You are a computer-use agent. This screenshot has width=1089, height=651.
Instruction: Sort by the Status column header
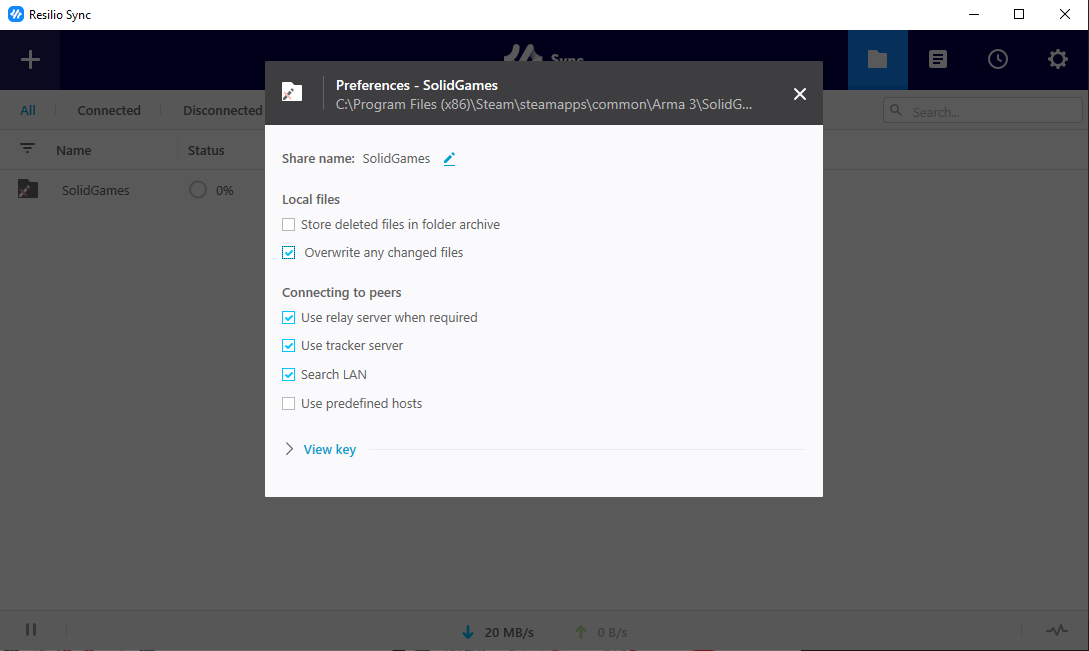point(206,150)
